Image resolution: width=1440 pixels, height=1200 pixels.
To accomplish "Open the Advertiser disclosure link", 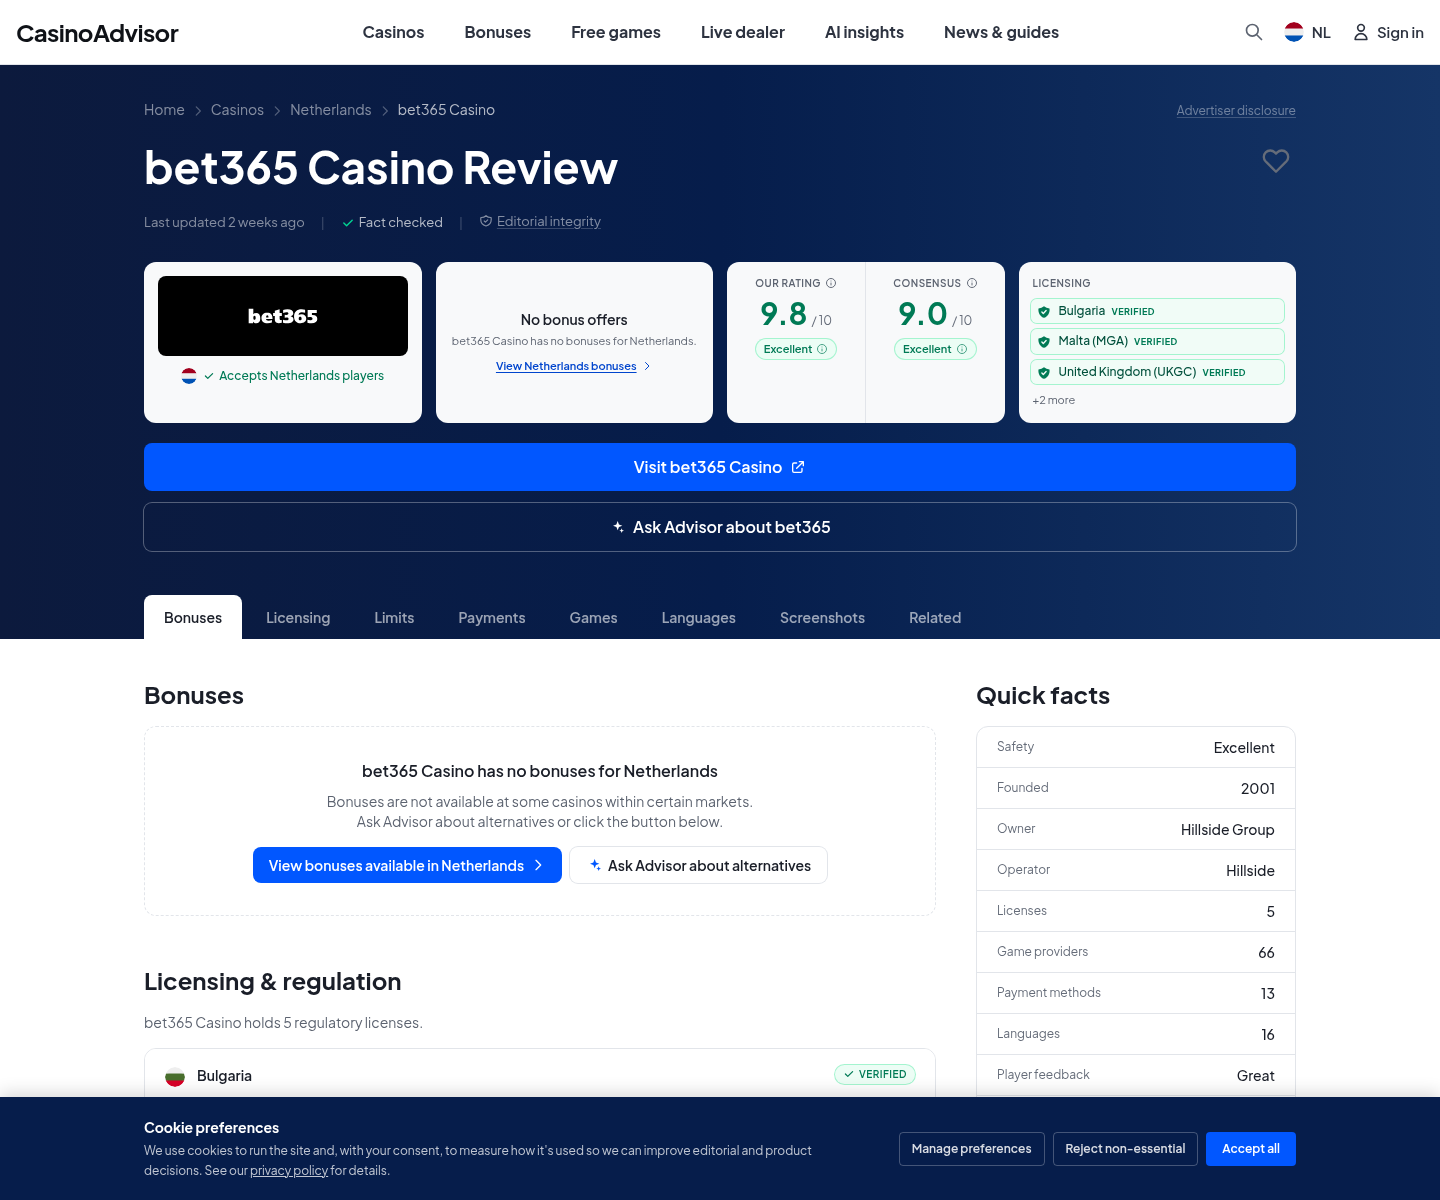I will pos(1236,110).
